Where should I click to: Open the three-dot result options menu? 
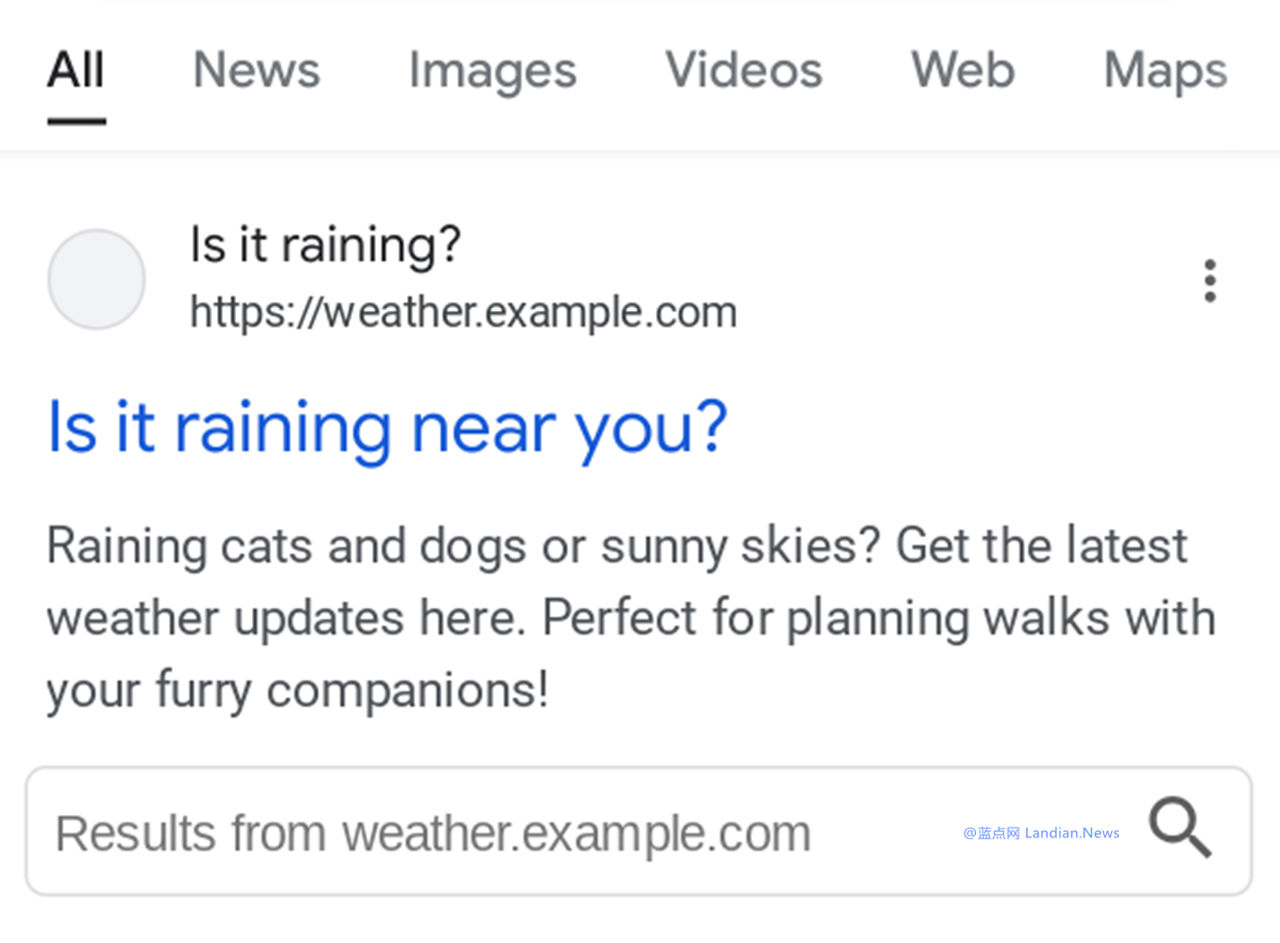click(x=1210, y=280)
